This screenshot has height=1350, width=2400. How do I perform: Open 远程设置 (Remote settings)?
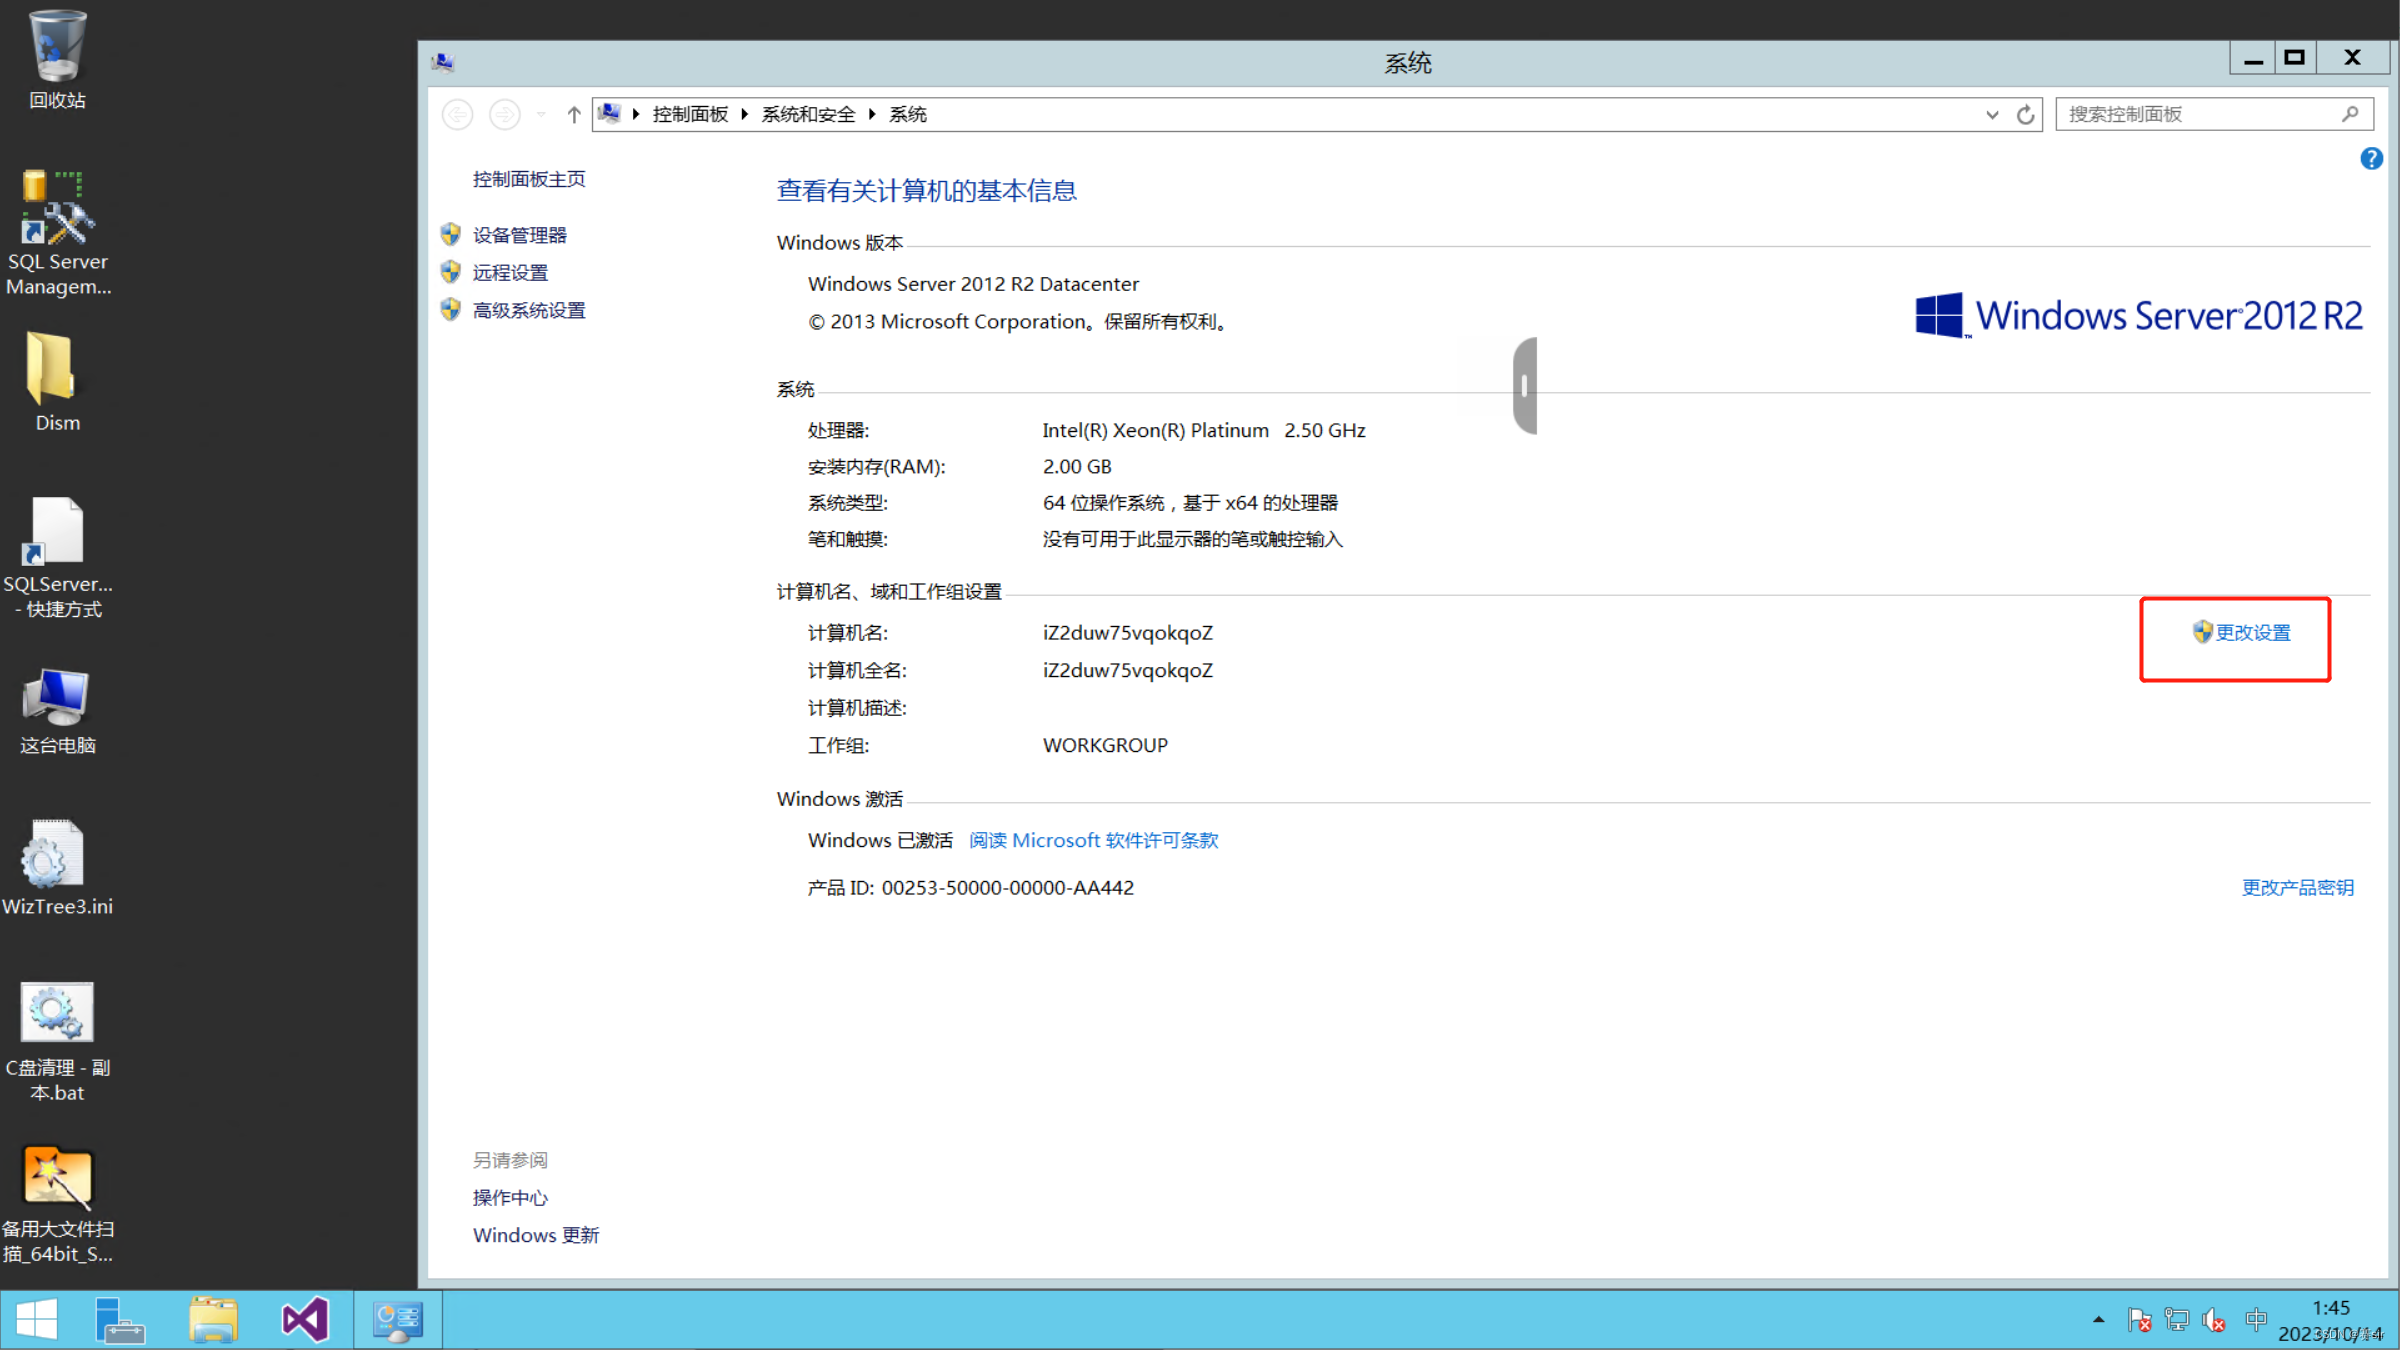click(x=510, y=273)
